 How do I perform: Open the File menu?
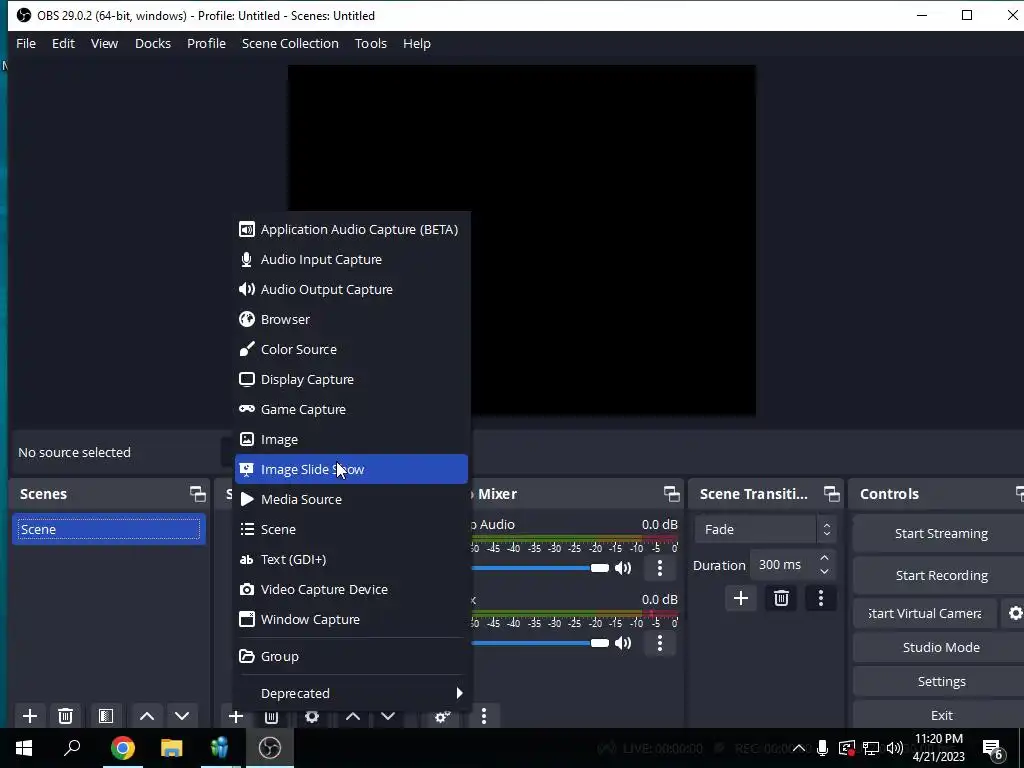coord(26,44)
